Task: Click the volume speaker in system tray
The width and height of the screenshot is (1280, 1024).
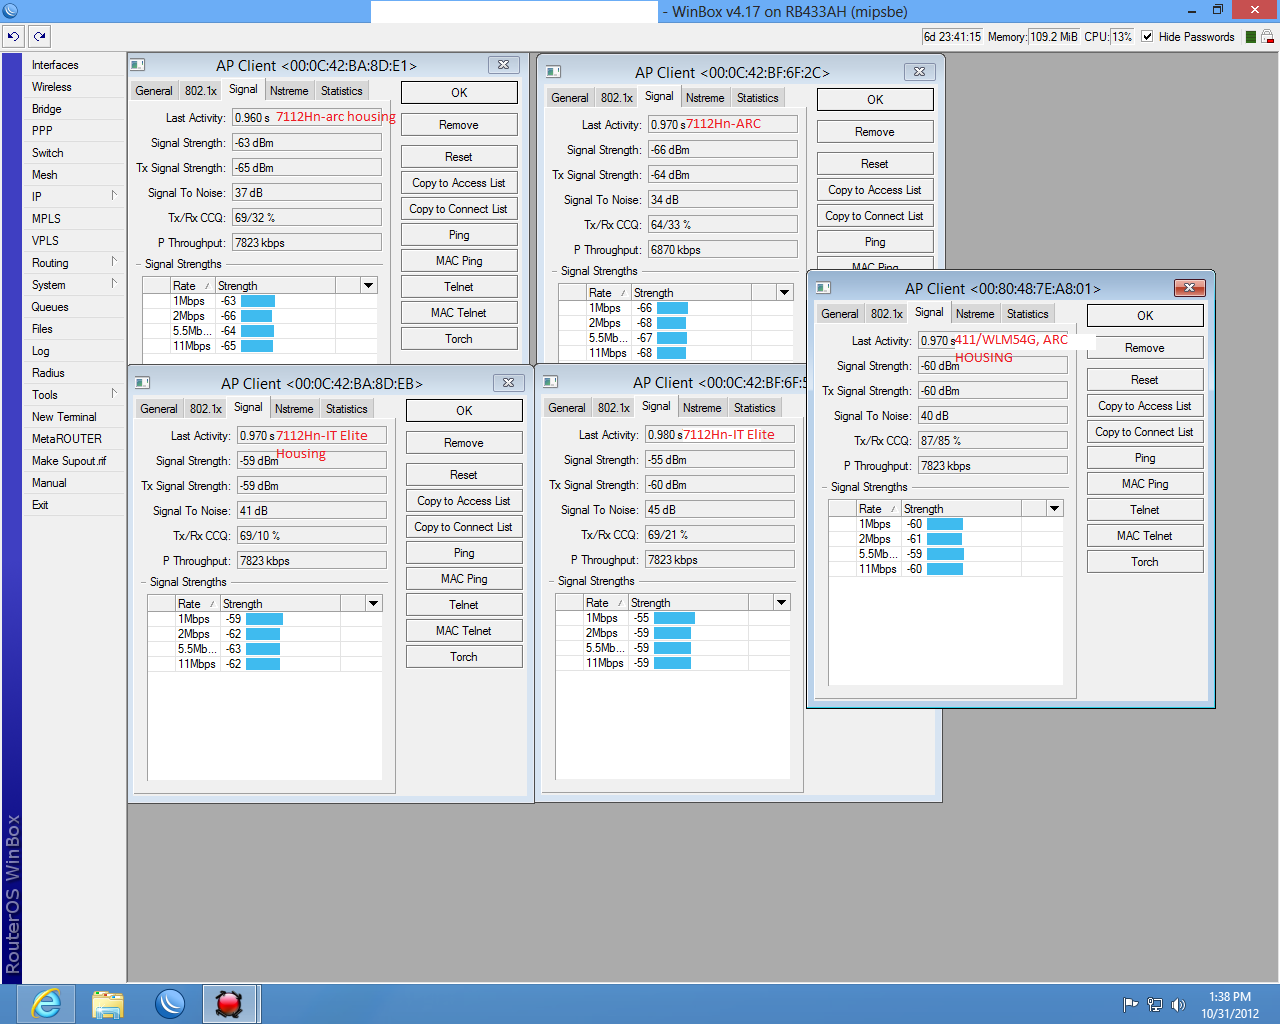Action: (x=1178, y=1004)
